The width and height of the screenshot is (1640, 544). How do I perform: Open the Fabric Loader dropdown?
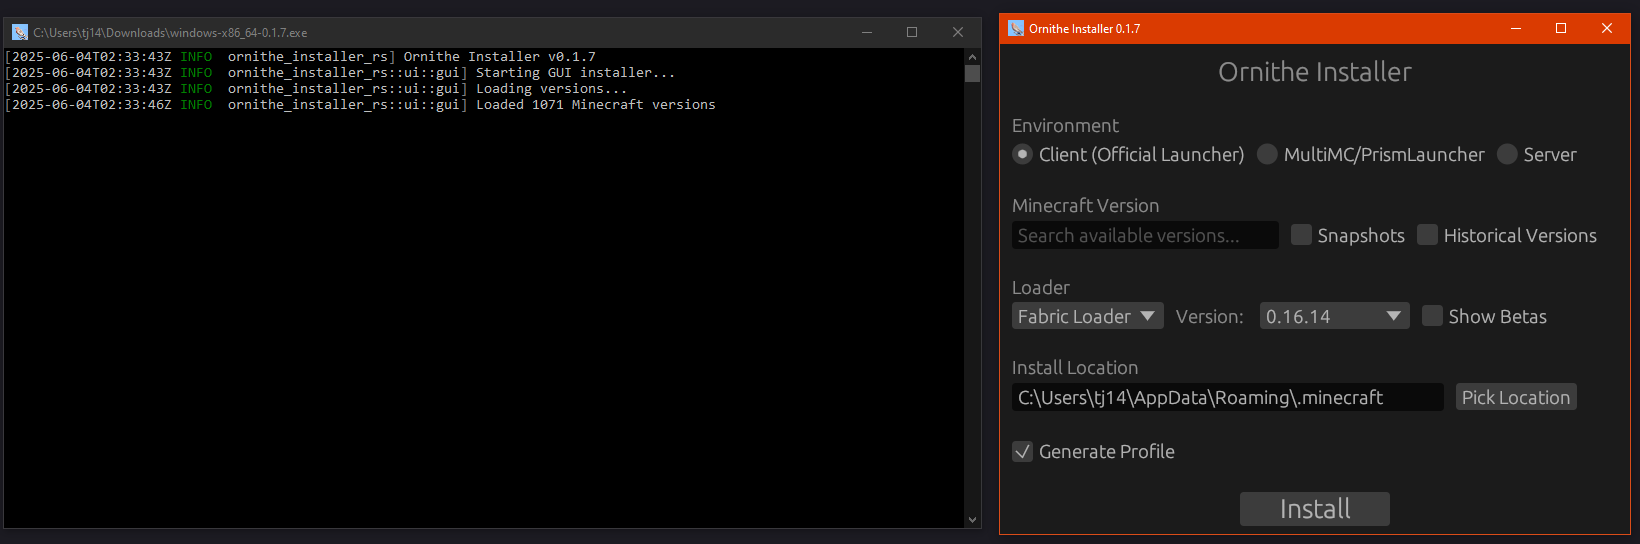tap(1087, 316)
